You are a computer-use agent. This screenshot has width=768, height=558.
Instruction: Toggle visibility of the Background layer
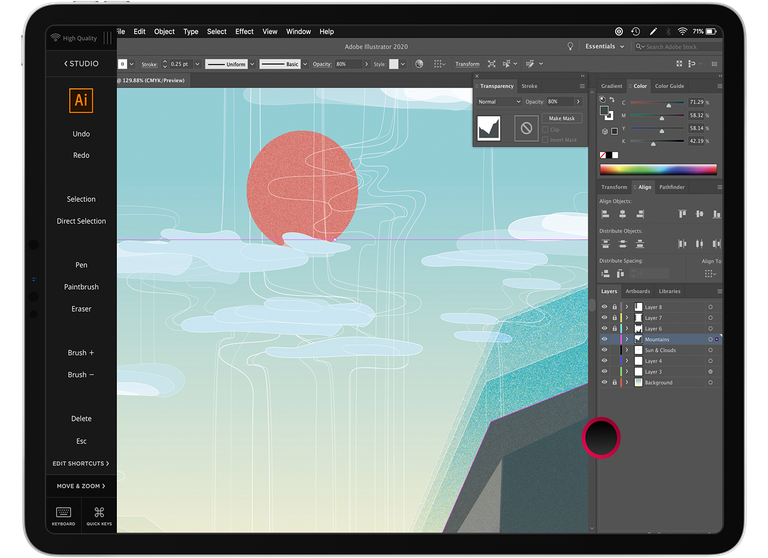coord(604,382)
